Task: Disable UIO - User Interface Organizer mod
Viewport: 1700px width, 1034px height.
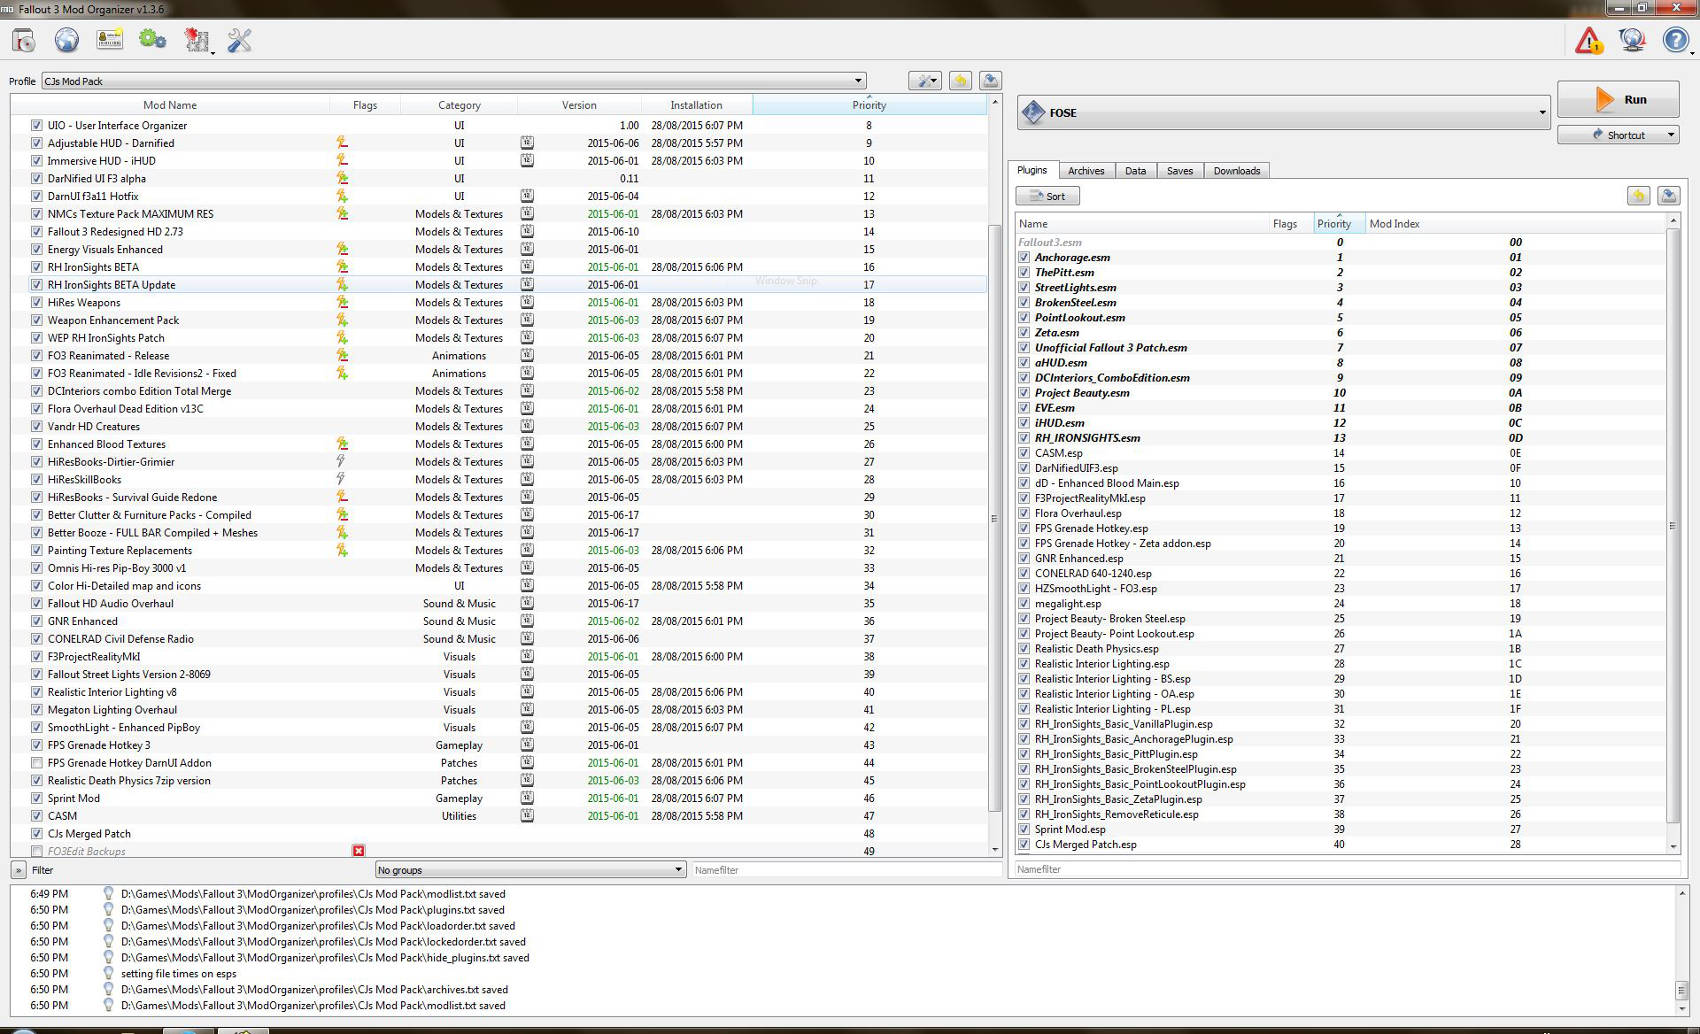Action: [37, 125]
